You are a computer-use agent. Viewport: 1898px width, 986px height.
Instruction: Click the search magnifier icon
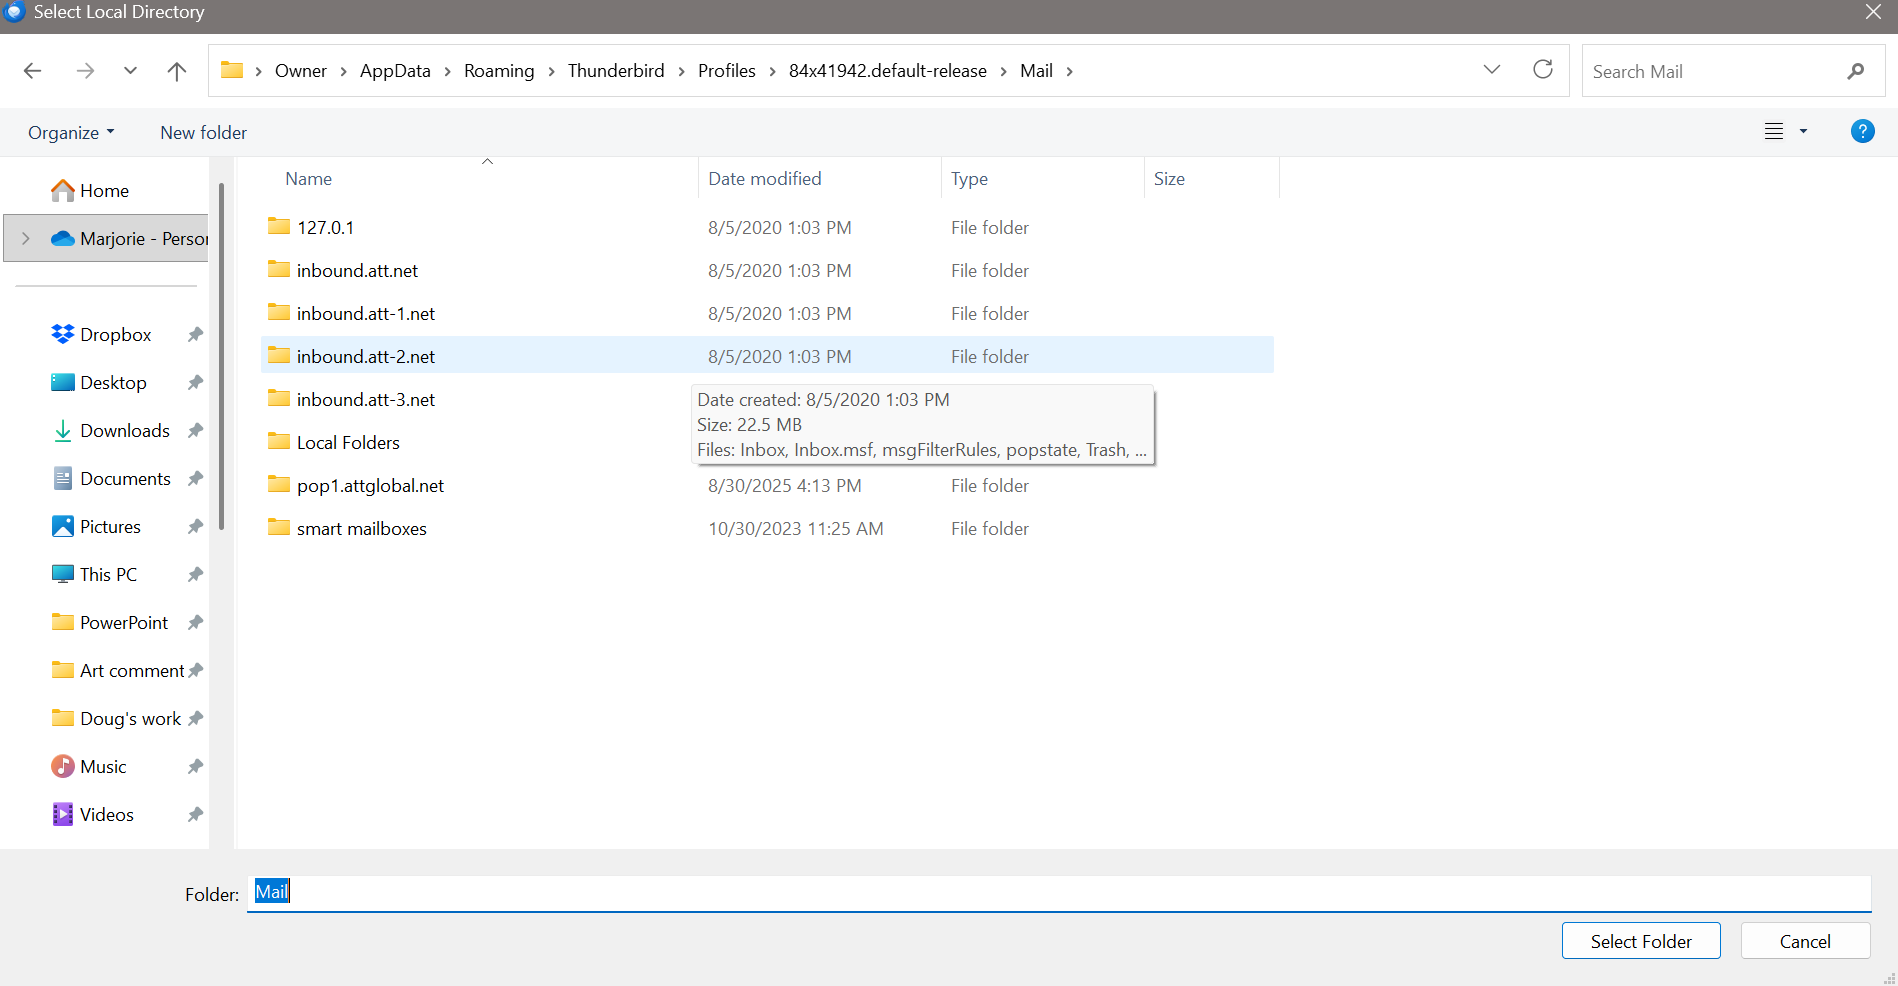[x=1856, y=71]
